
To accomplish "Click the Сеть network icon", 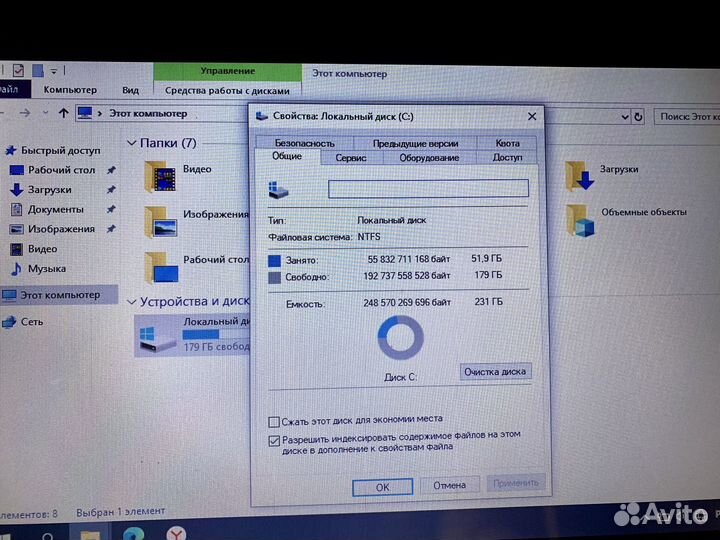I will pos(9,322).
